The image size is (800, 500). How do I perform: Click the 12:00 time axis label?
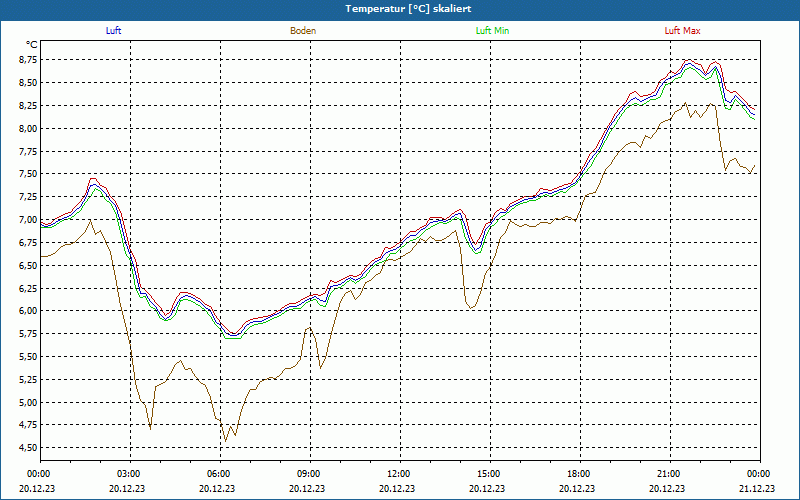click(397, 474)
